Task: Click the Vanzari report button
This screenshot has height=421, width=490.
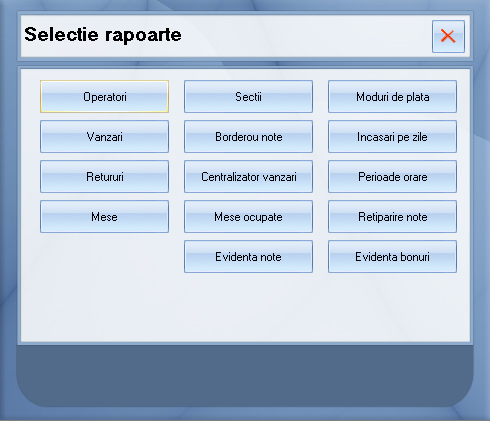Action: click(x=104, y=137)
